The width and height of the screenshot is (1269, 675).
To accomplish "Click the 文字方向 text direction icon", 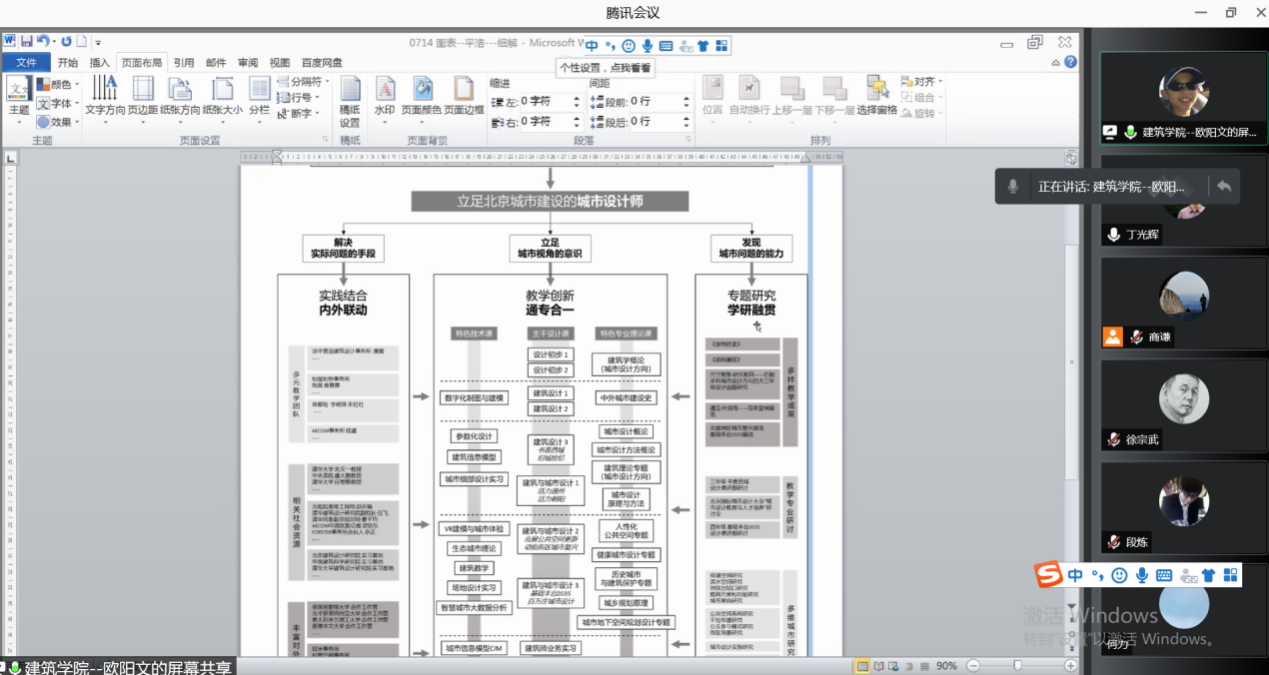I will (105, 96).
